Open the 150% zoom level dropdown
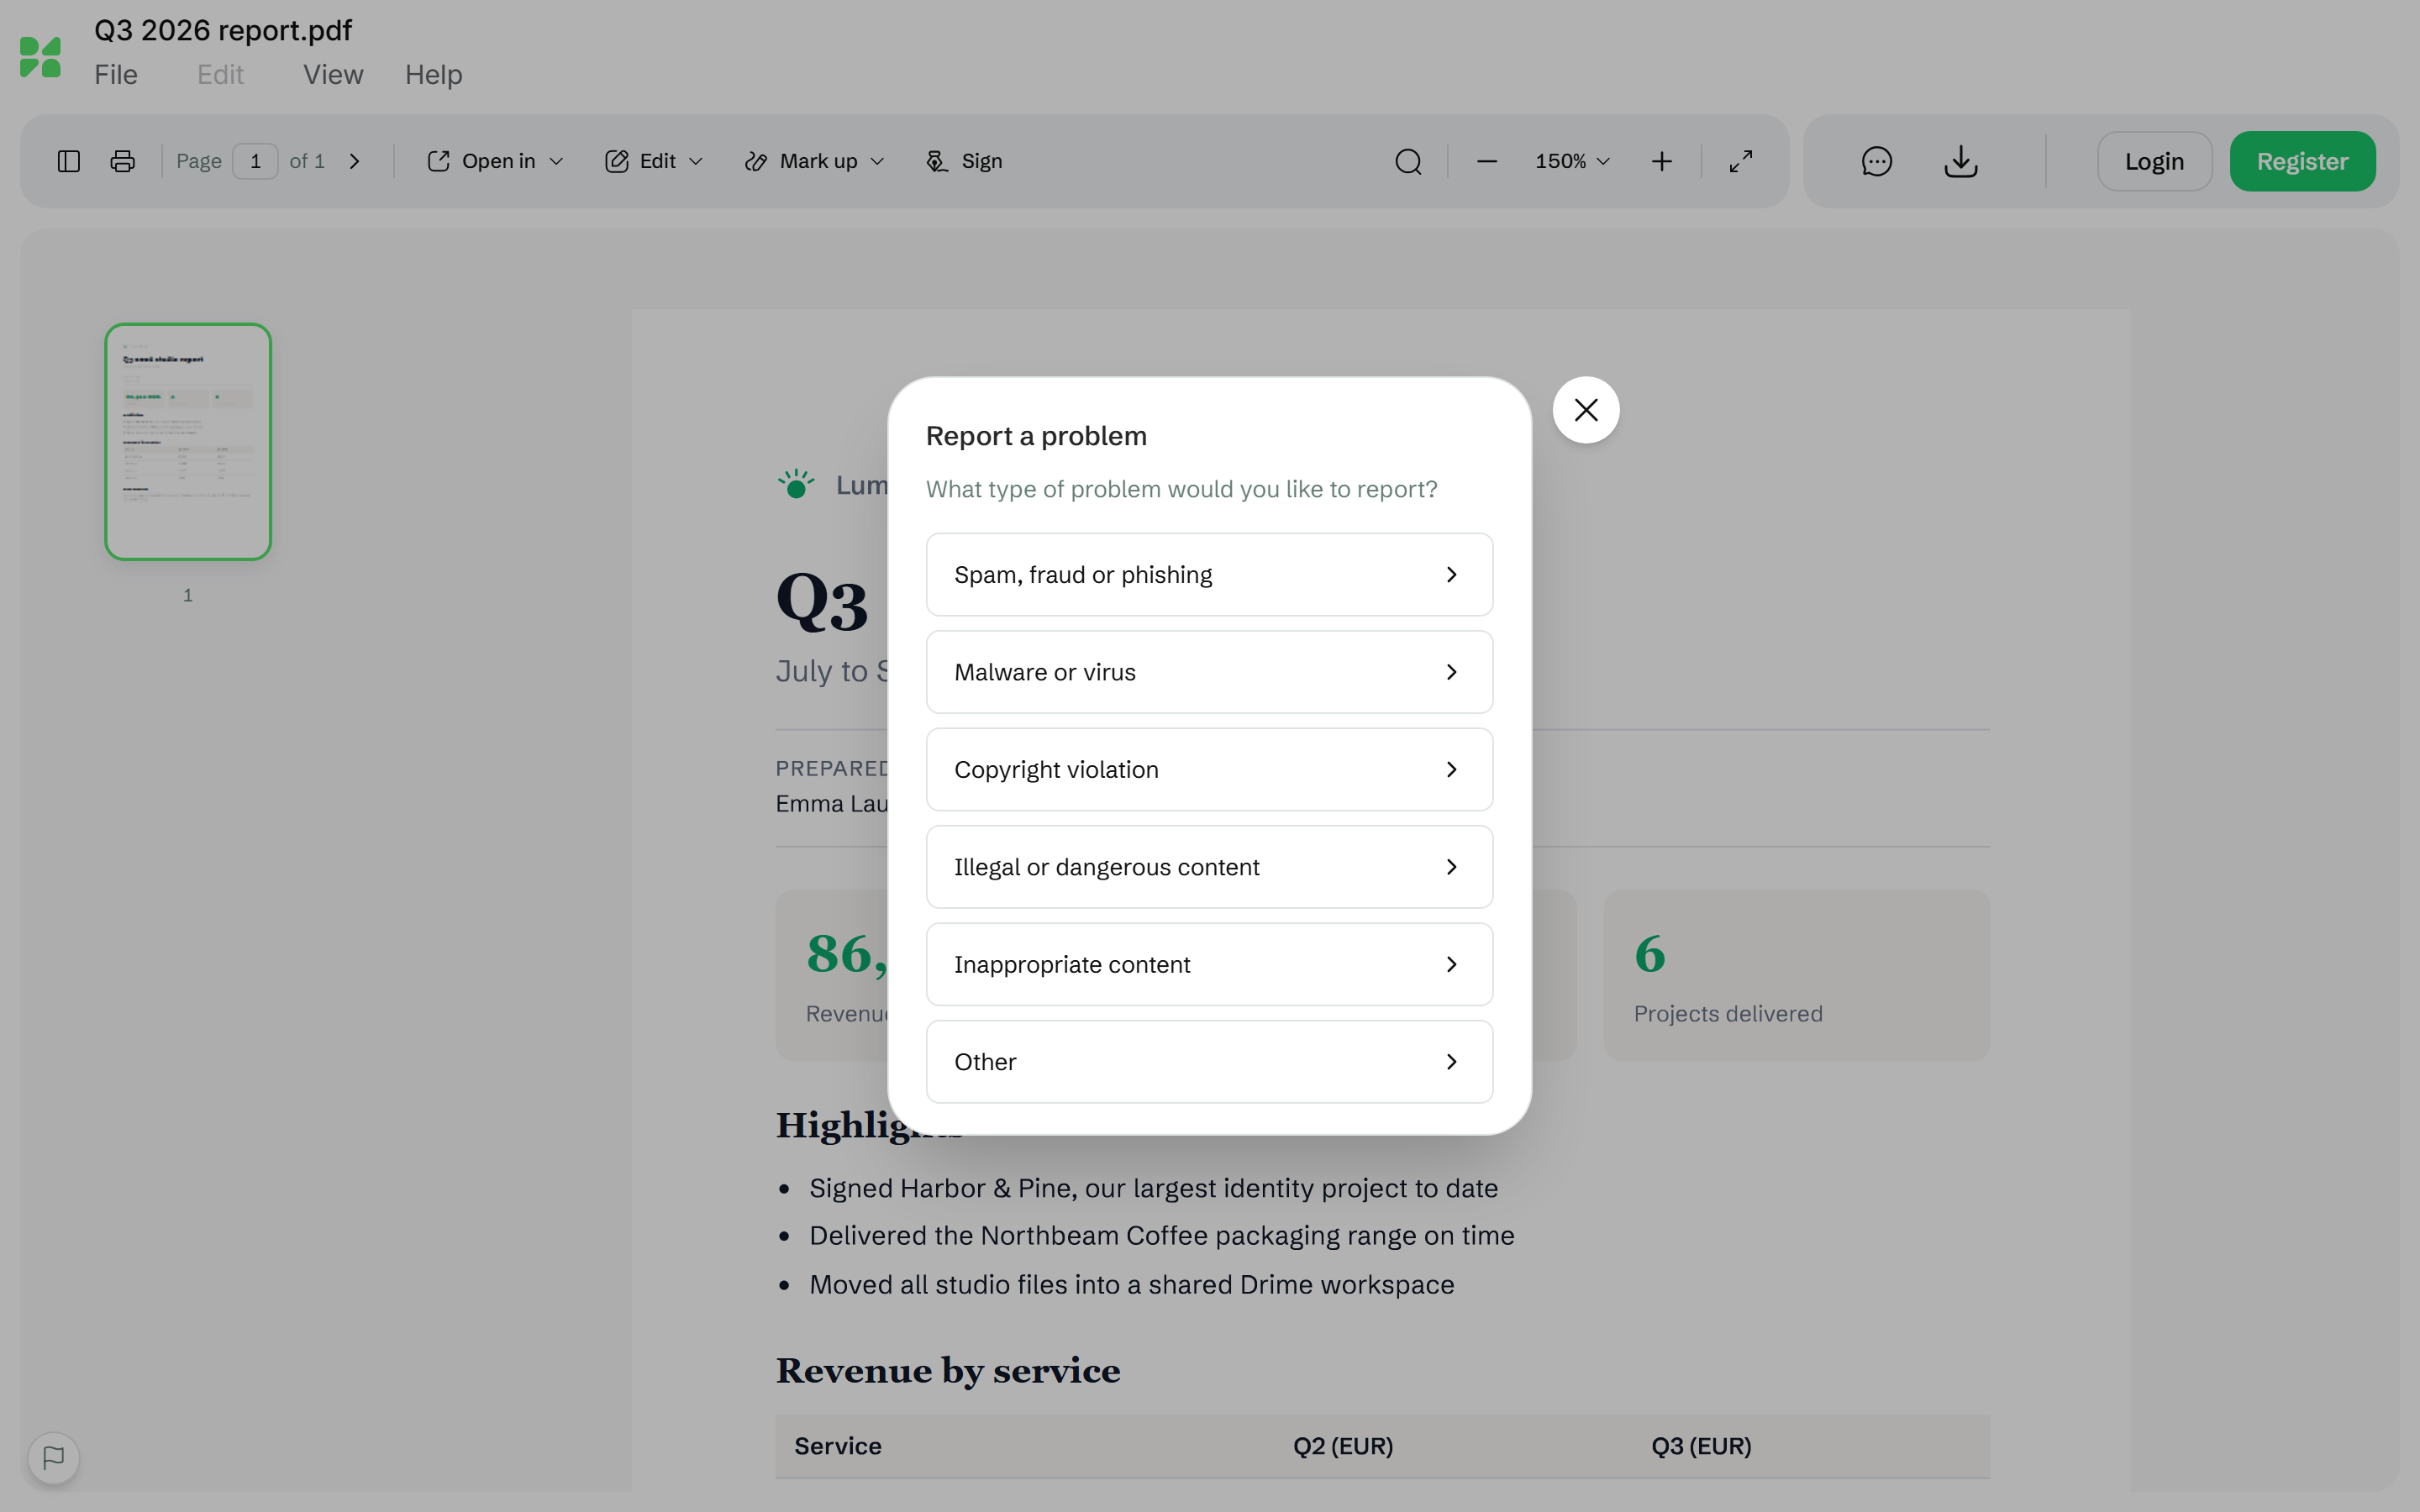The image size is (2420, 1512). pos(1573,161)
